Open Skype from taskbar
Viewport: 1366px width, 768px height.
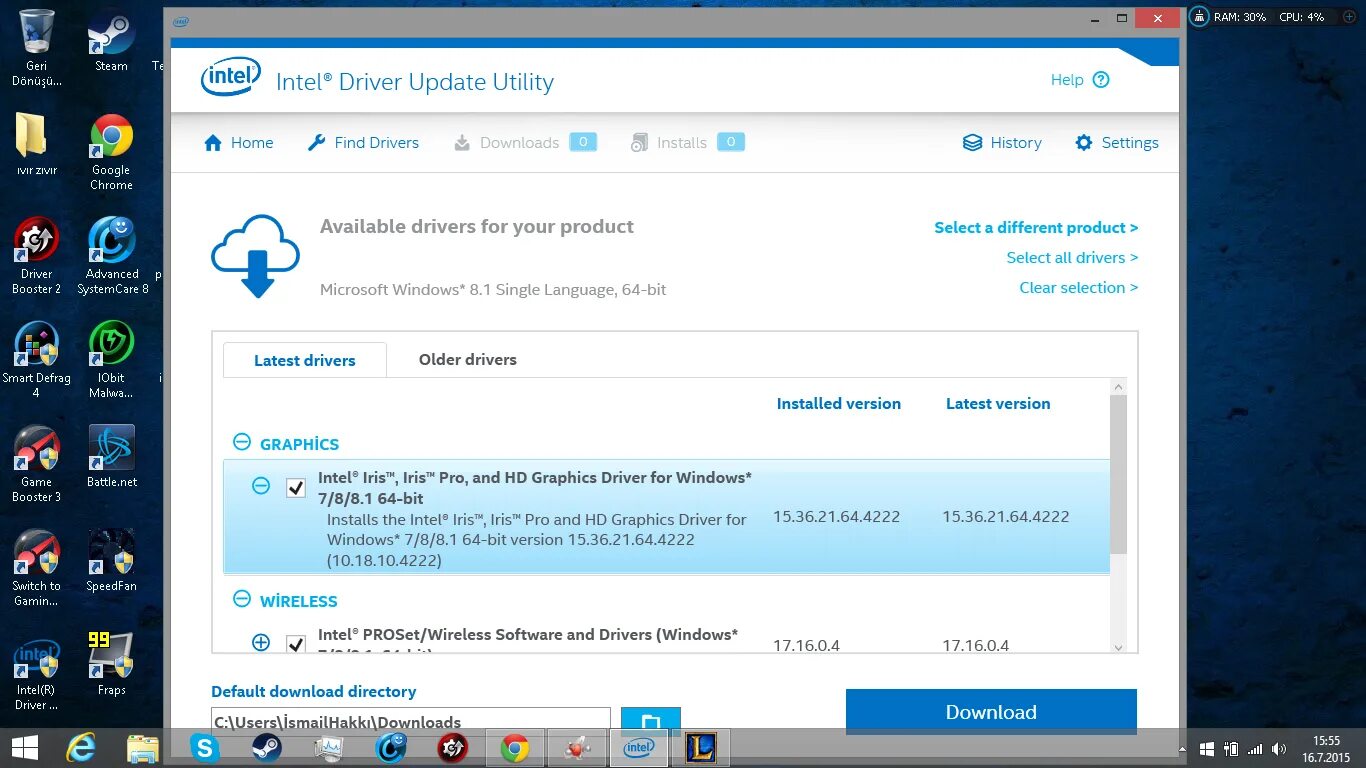point(205,748)
